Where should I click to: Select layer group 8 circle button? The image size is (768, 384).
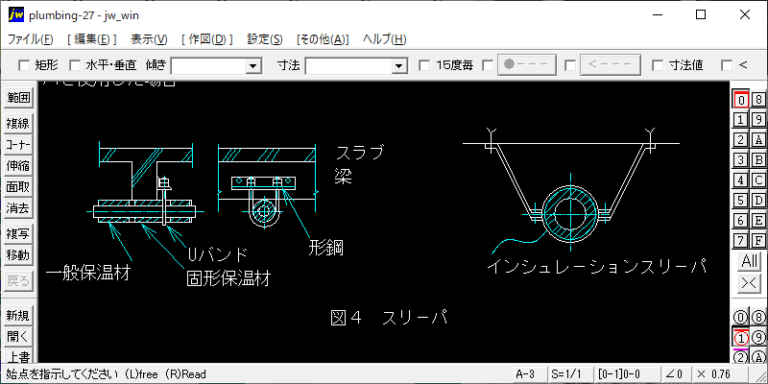click(759, 317)
